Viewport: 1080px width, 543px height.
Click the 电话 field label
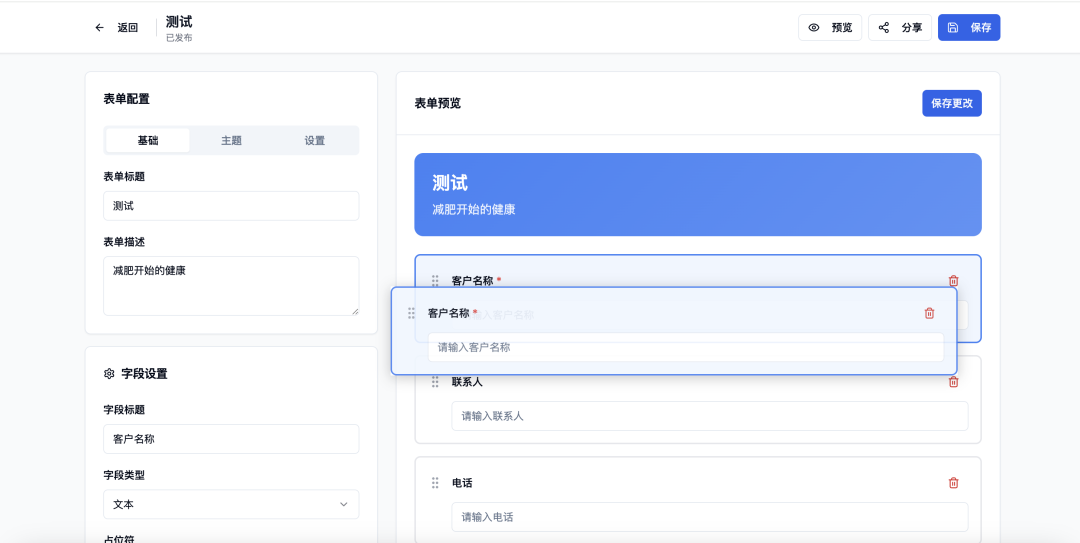pos(462,483)
